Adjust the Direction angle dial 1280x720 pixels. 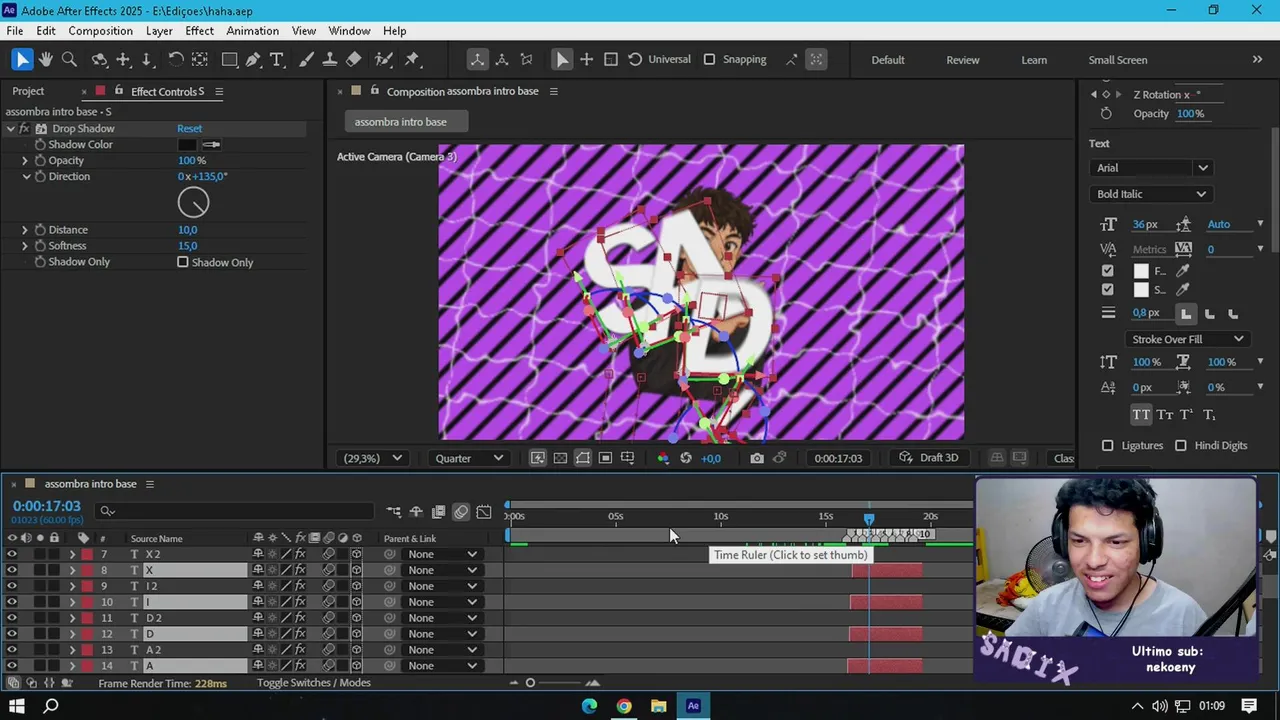(193, 203)
